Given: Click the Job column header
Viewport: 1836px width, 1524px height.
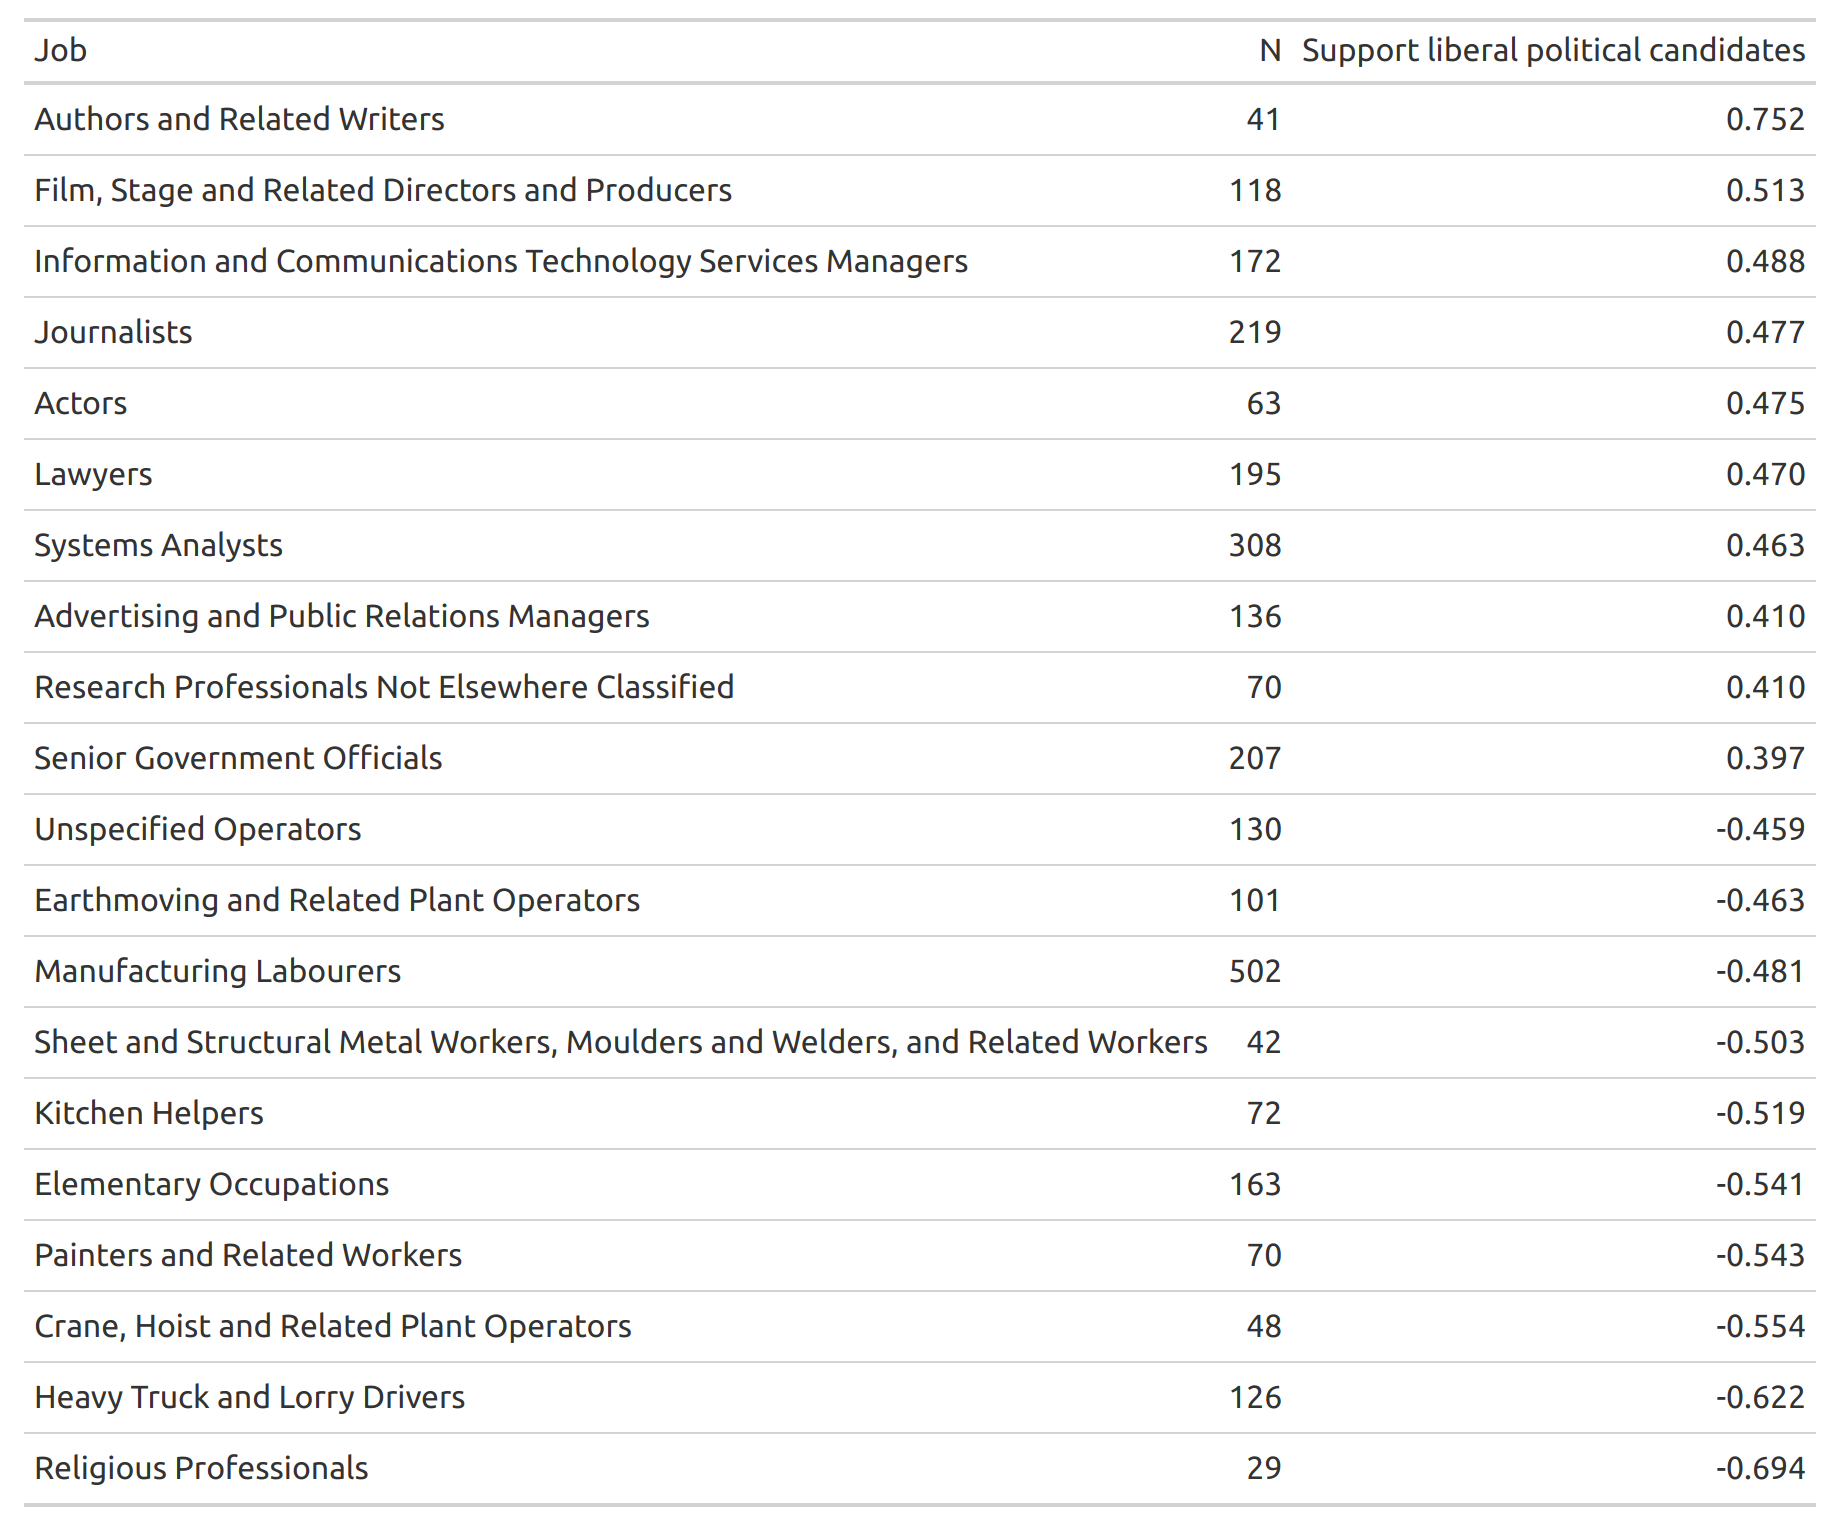Looking at the screenshot, I should 60,50.
